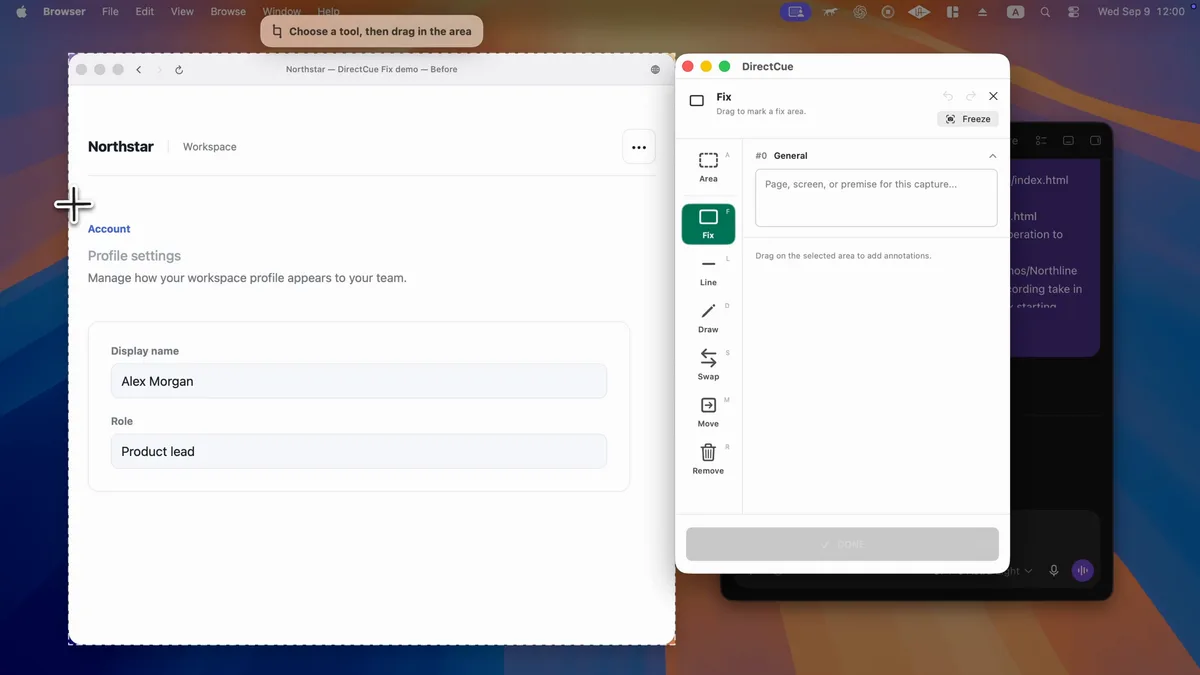This screenshot has width=1200, height=675.
Task: Open the three-dot menu beside Workspace
Action: (x=639, y=147)
